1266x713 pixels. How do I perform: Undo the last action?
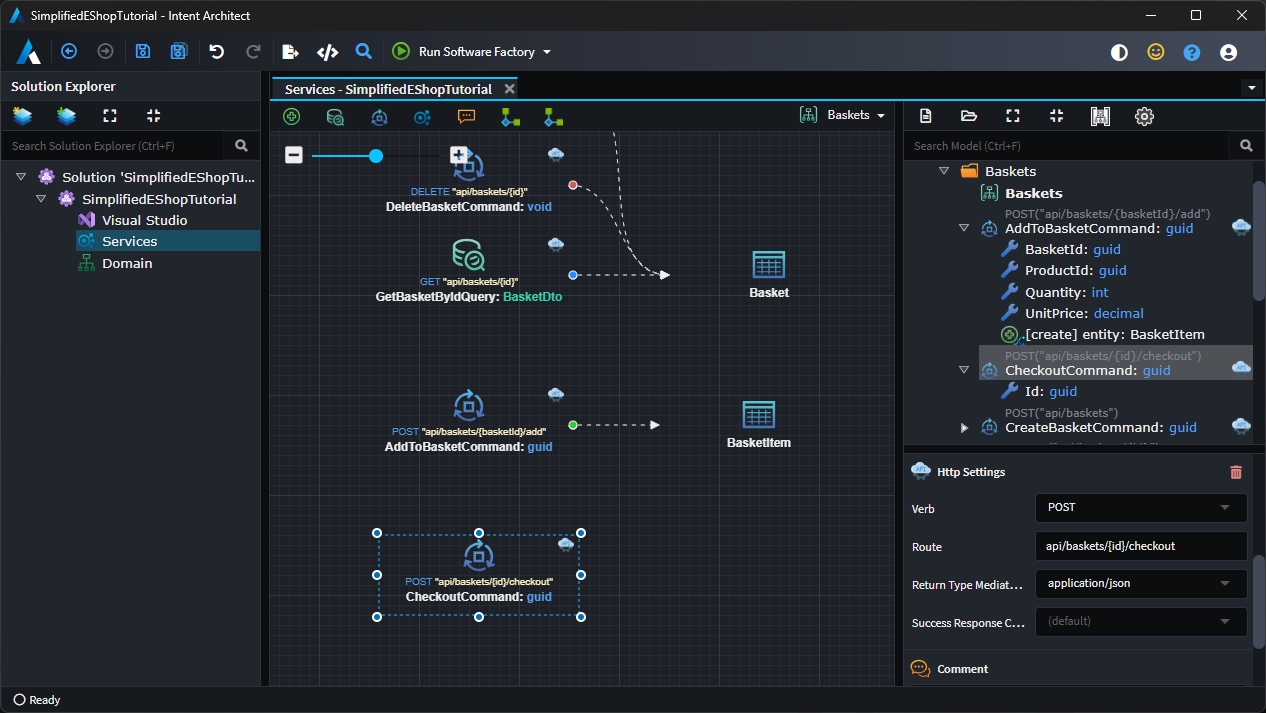tap(216, 52)
